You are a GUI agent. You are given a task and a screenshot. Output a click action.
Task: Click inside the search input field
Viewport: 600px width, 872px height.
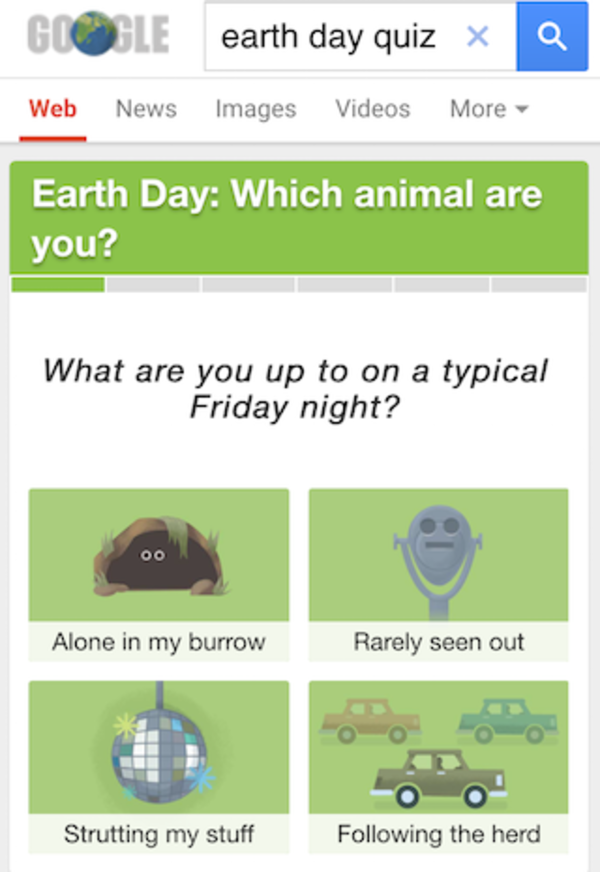pos(330,36)
